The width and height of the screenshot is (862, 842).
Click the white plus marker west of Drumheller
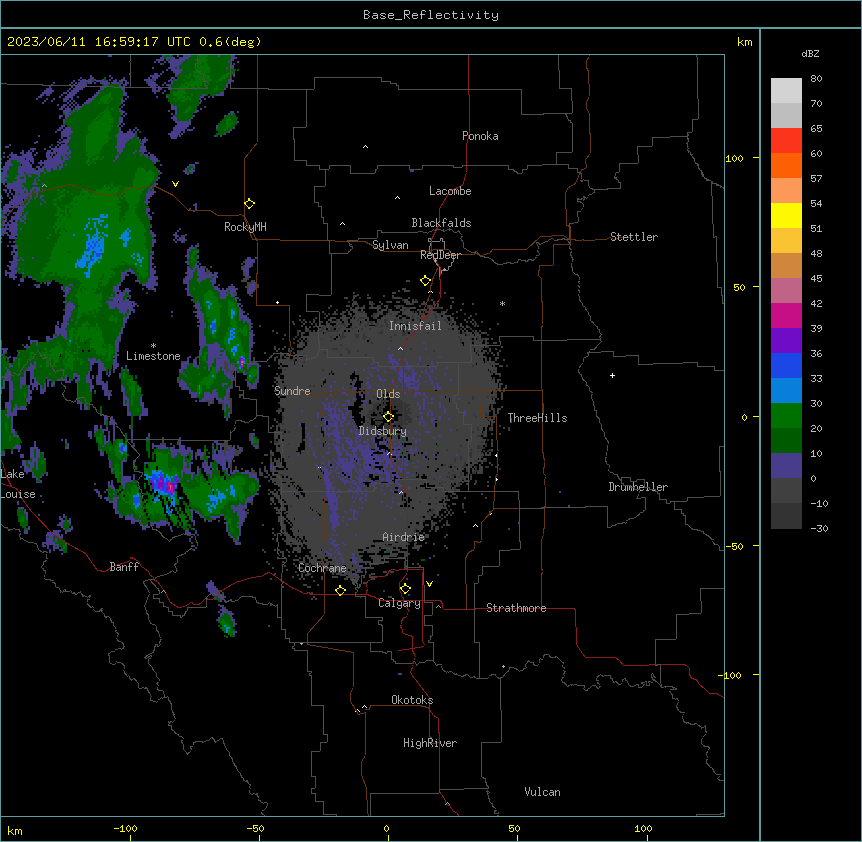point(612,375)
